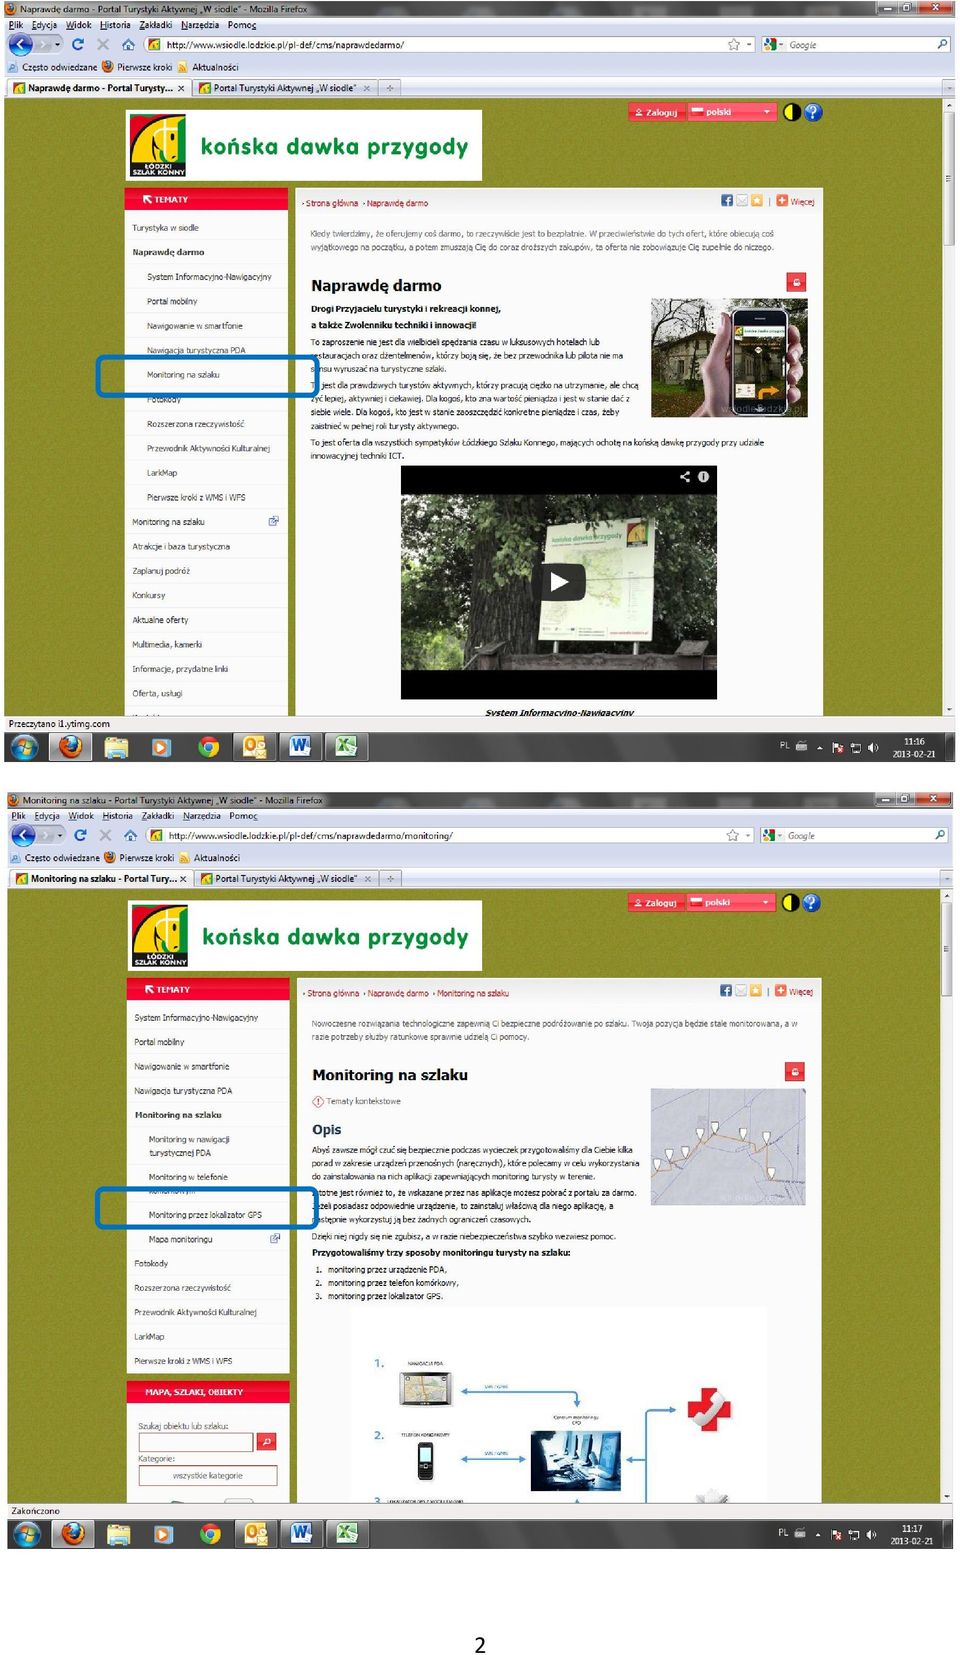This screenshot has height=1655, width=960.
Task: Open the Narzędzia menu in Naprawdę darmo window
Action: 200,25
